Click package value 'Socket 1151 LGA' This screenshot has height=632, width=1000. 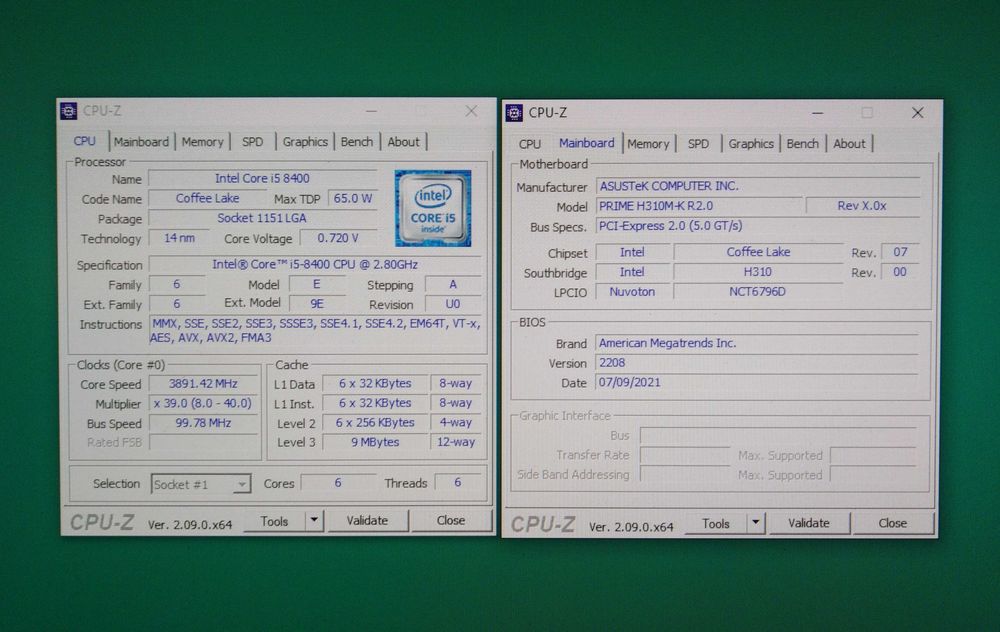tap(262, 218)
